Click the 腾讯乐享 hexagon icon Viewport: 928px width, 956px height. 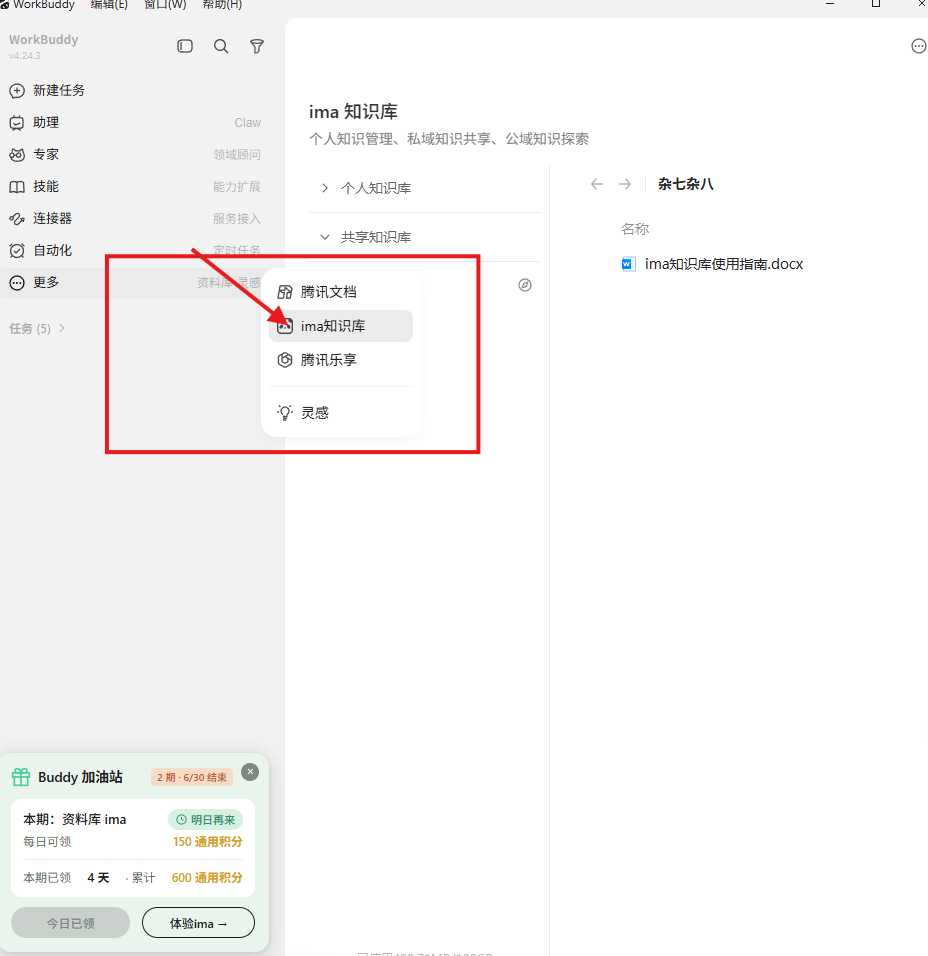point(285,360)
